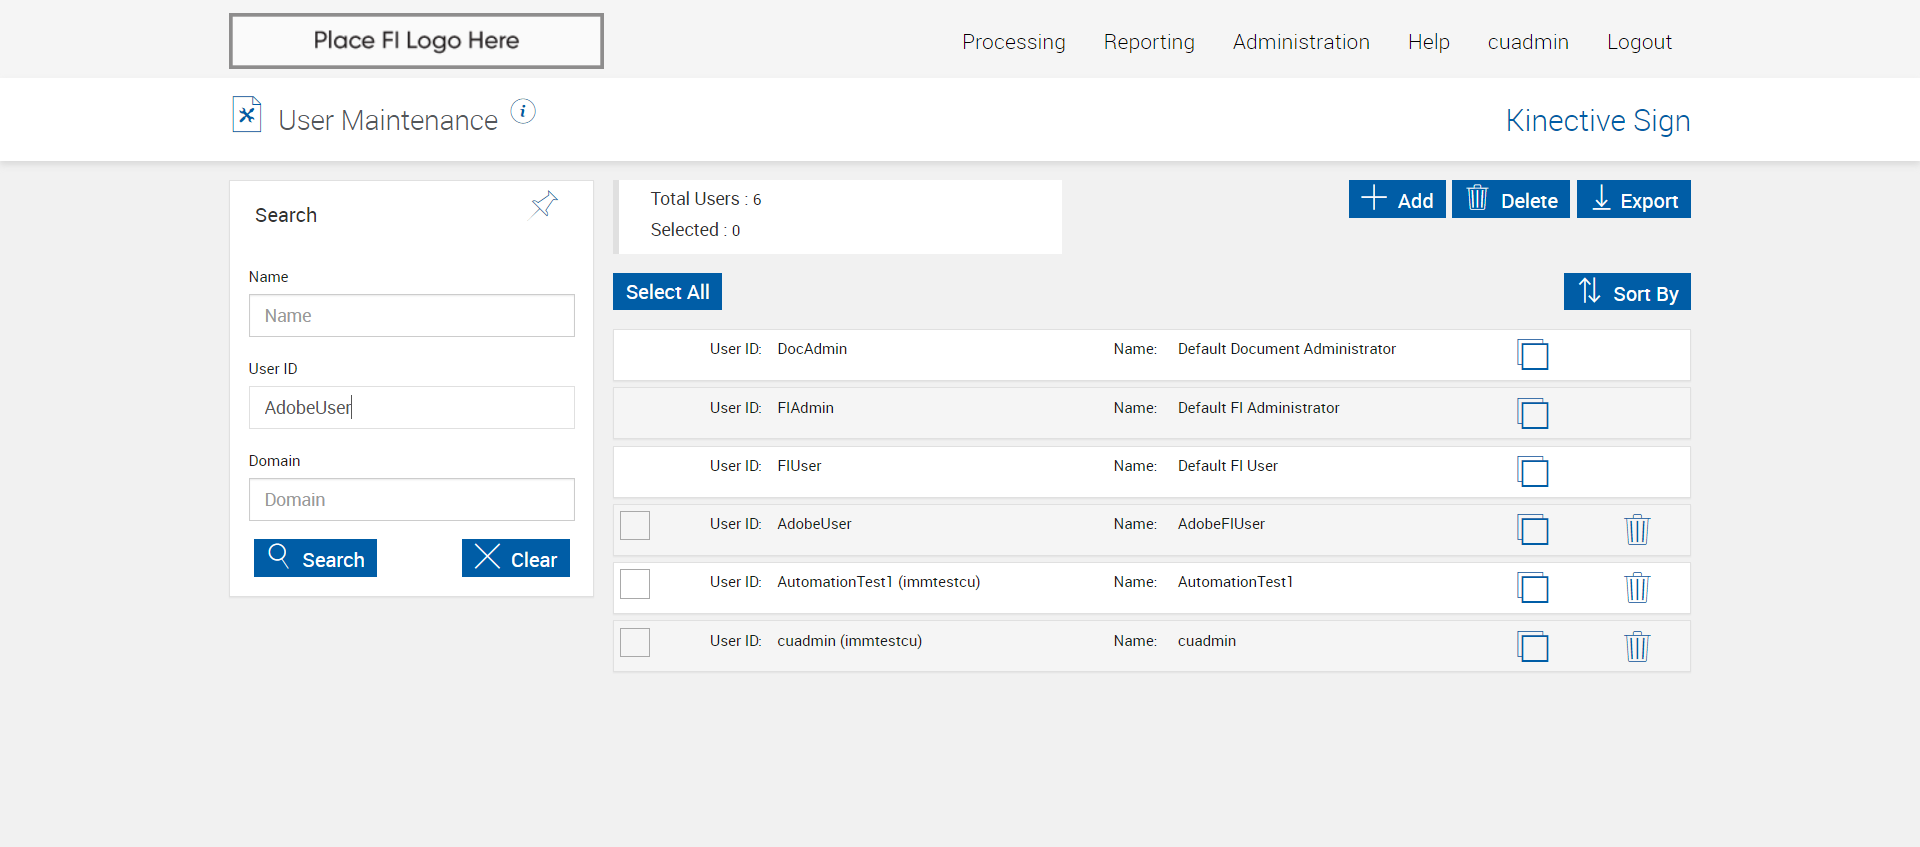Screen dimensions: 1920x847
Task: Tick the cuadmin row checkbox
Action: point(635,642)
